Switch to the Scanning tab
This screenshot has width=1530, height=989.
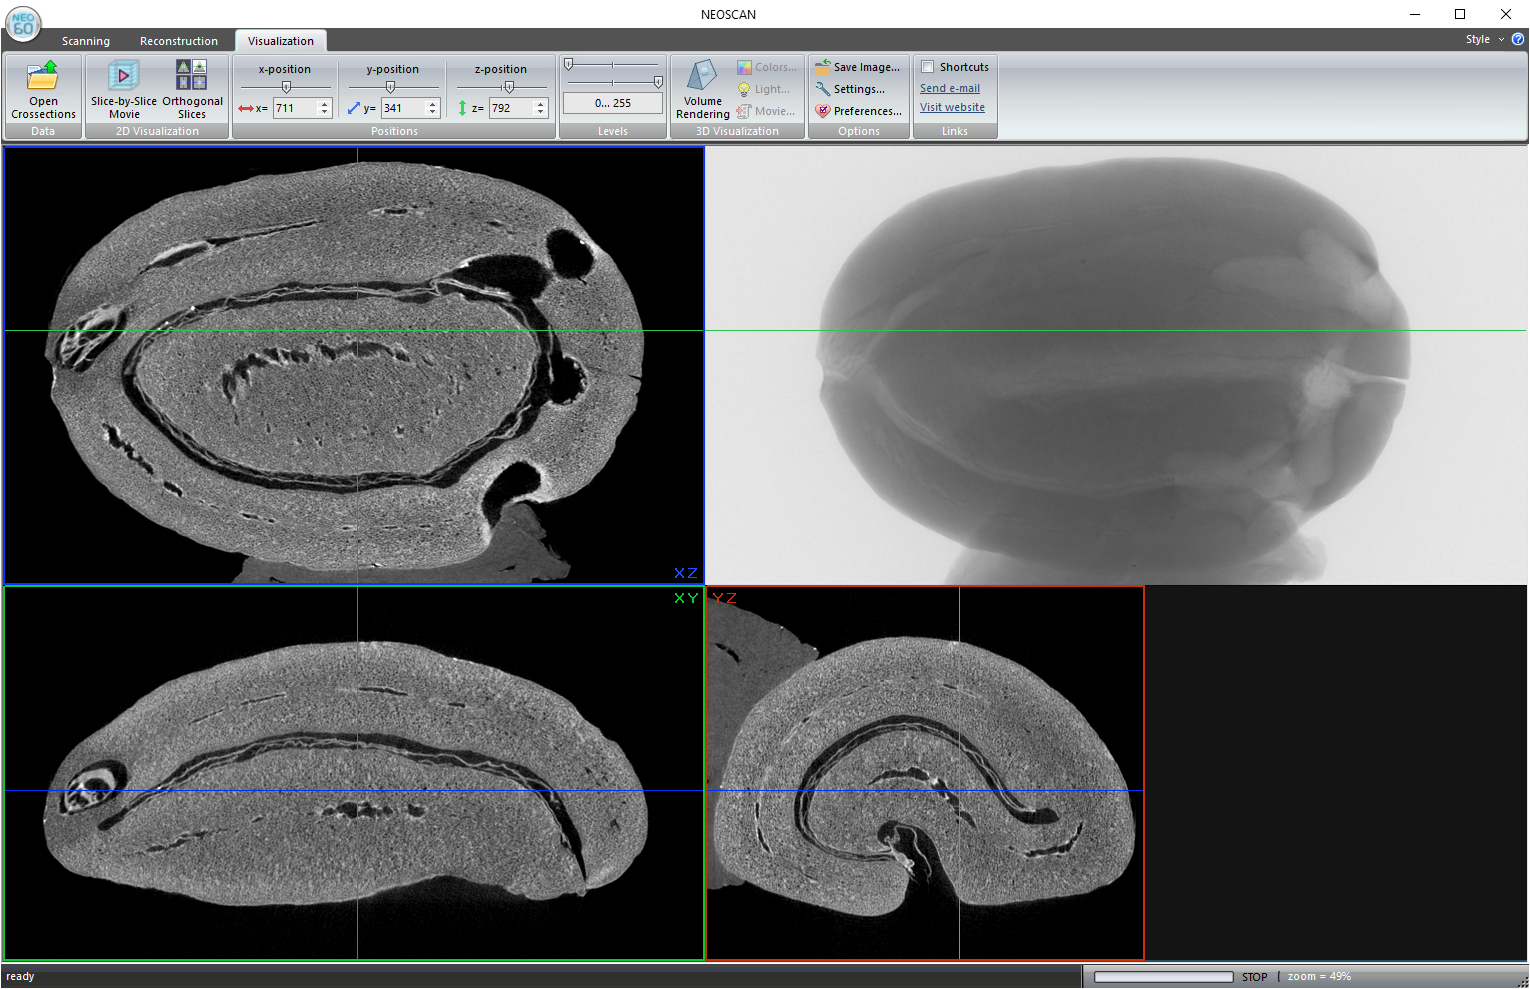[x=86, y=41]
